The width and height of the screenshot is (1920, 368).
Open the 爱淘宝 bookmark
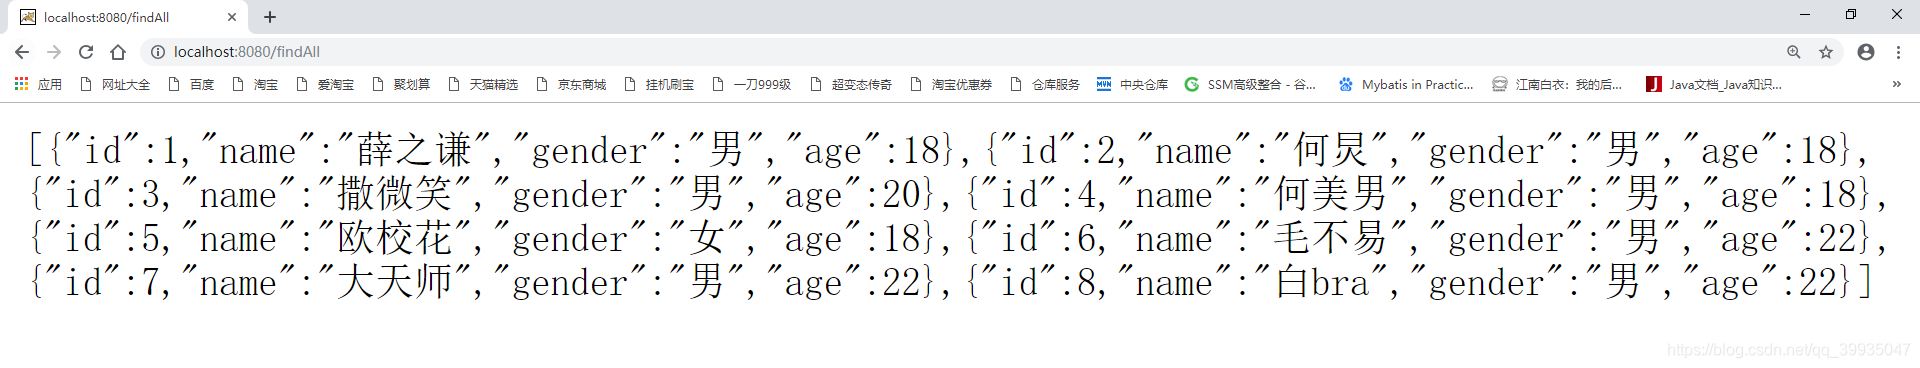coord(325,85)
